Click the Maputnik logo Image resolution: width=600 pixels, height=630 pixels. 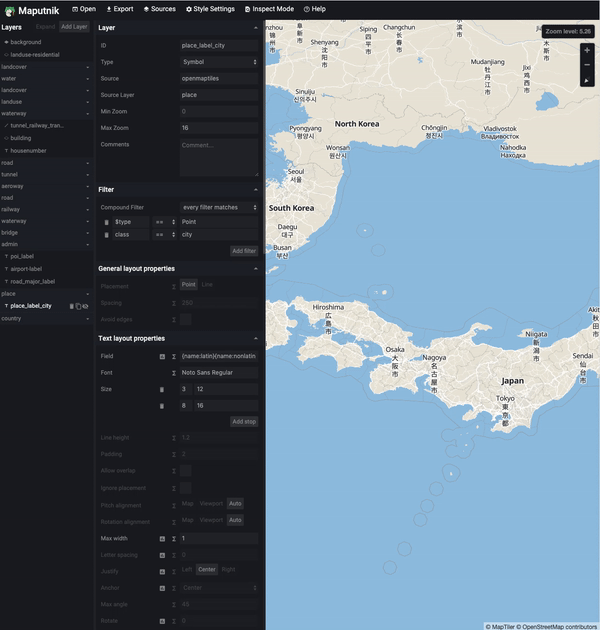(x=32, y=11)
